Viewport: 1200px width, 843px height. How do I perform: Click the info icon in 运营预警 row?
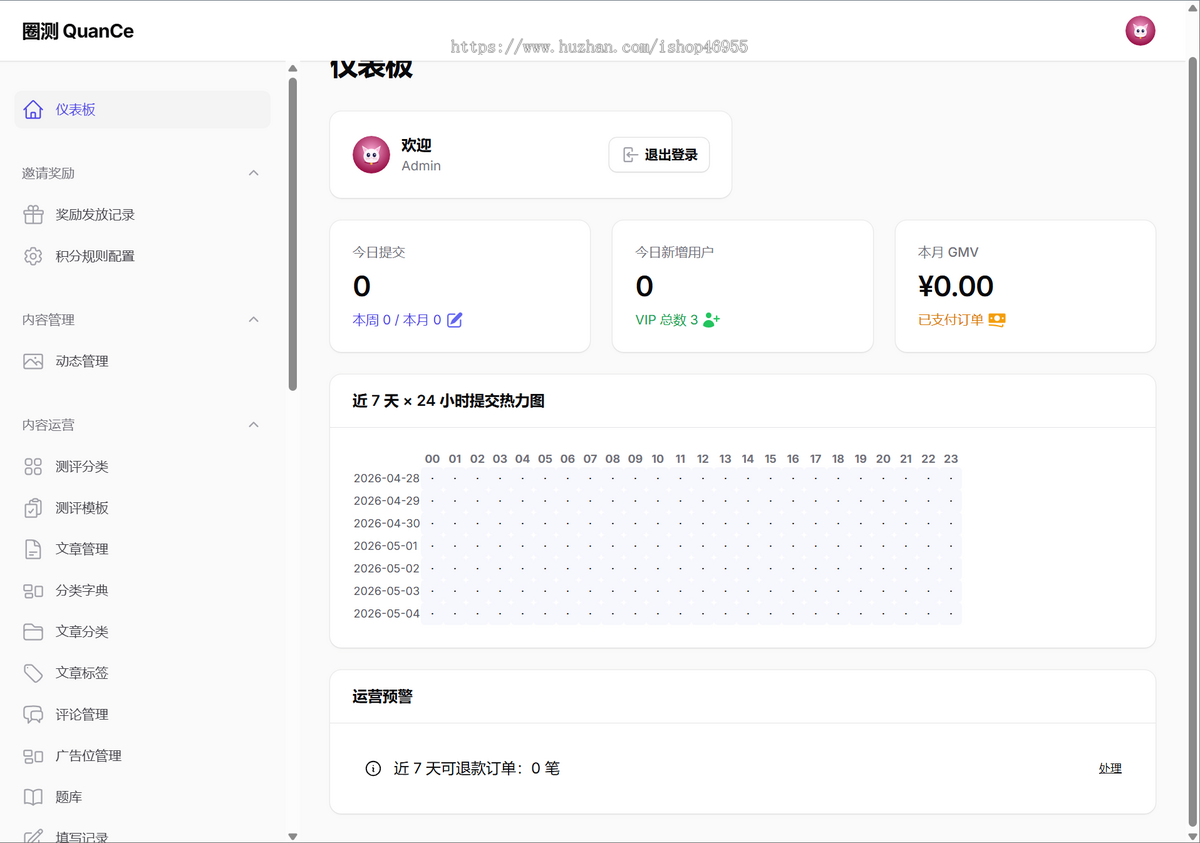pos(373,769)
